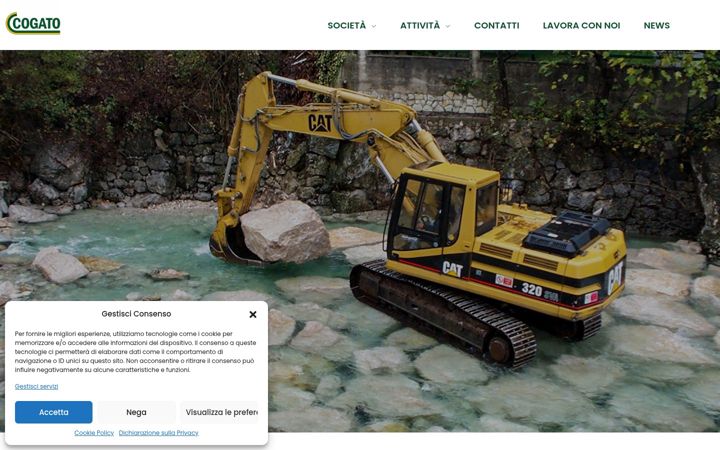Open the Attività menu
This screenshot has height=450, width=720.
[x=420, y=26]
